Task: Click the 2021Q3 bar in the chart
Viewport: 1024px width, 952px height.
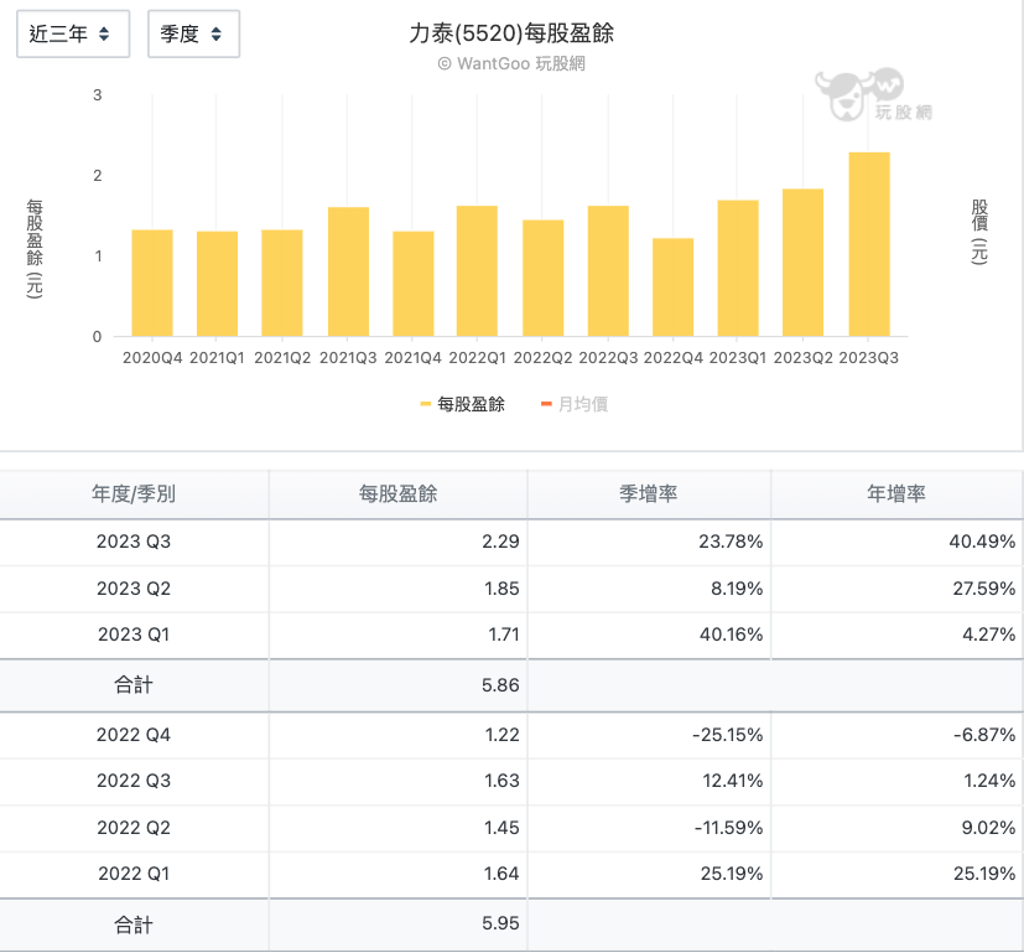Action: [348, 272]
